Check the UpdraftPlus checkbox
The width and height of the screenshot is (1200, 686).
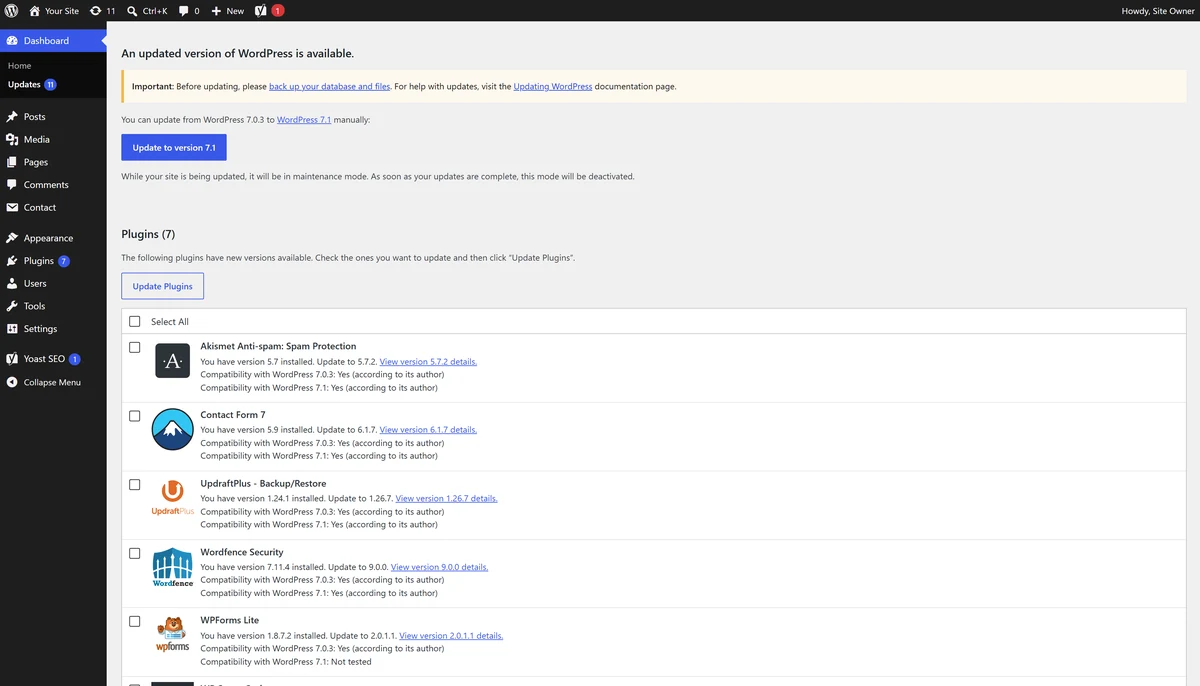coord(135,485)
